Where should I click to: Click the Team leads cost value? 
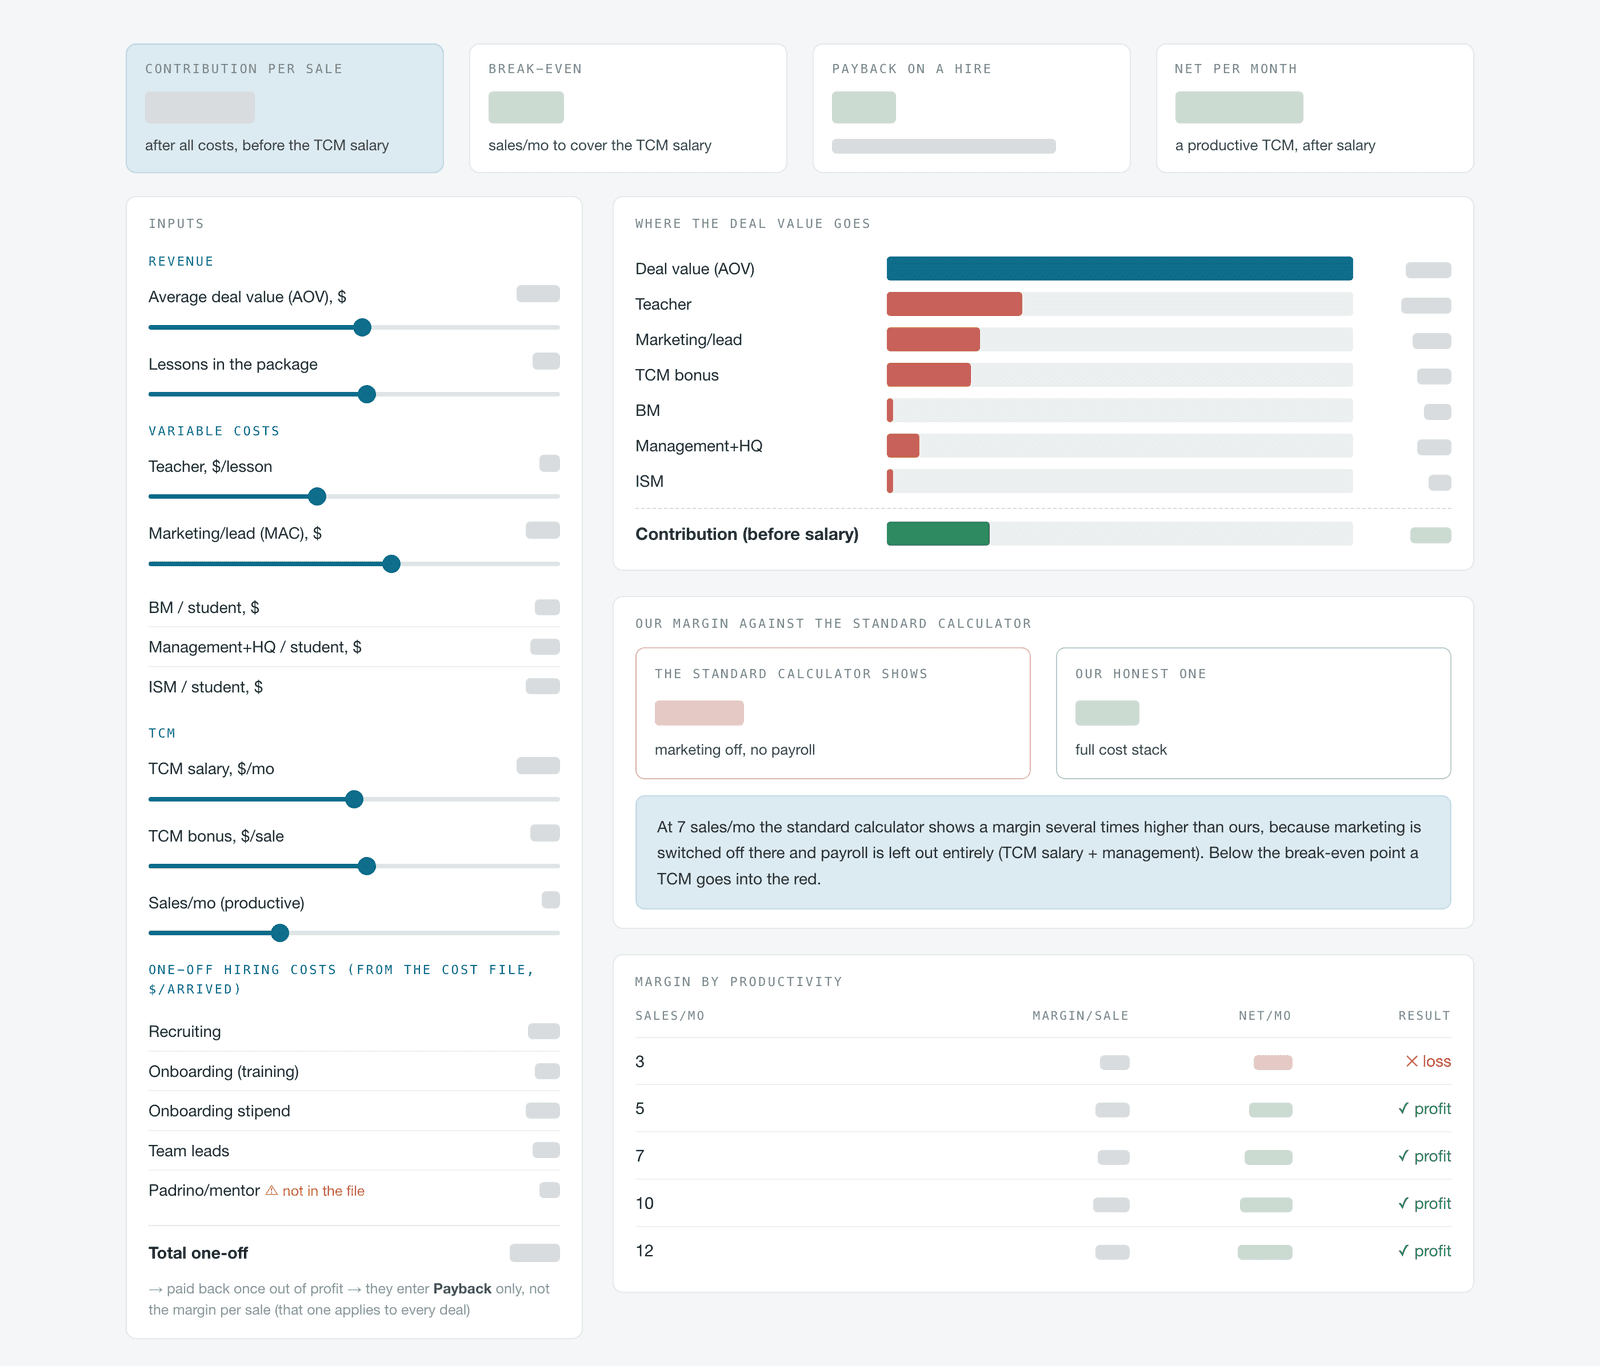click(546, 1150)
